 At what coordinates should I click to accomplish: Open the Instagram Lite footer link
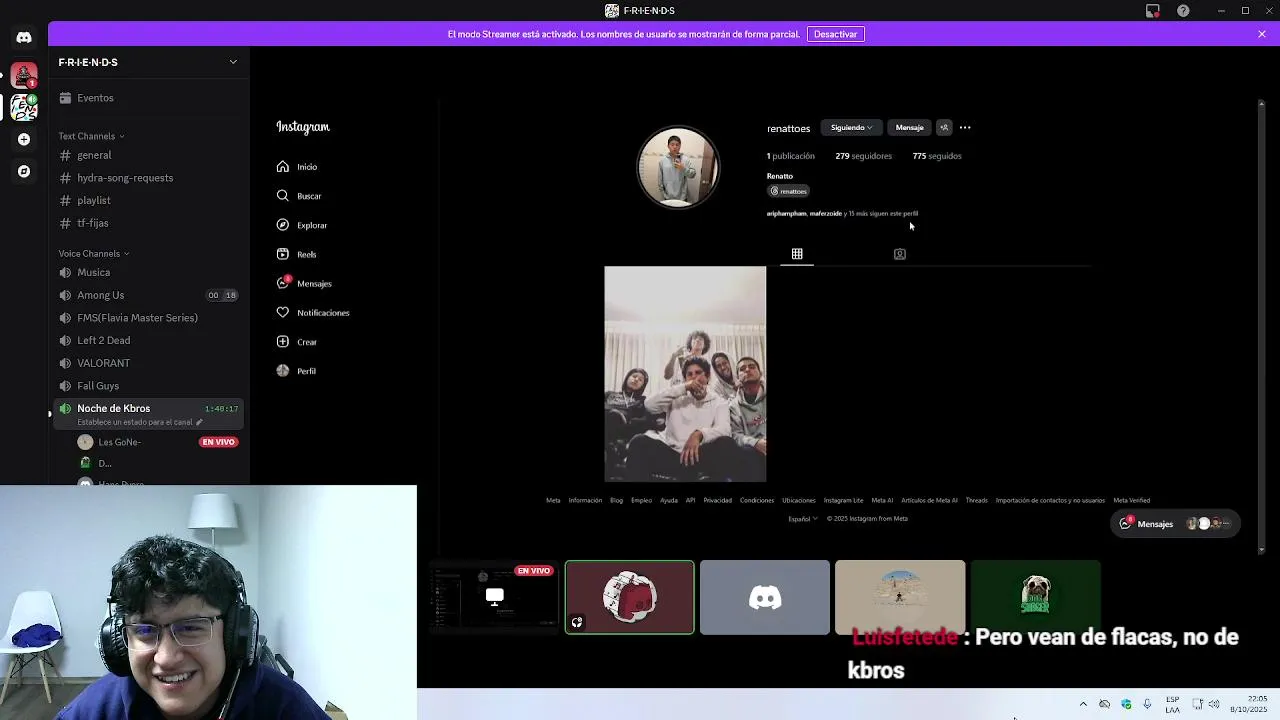[x=843, y=500]
